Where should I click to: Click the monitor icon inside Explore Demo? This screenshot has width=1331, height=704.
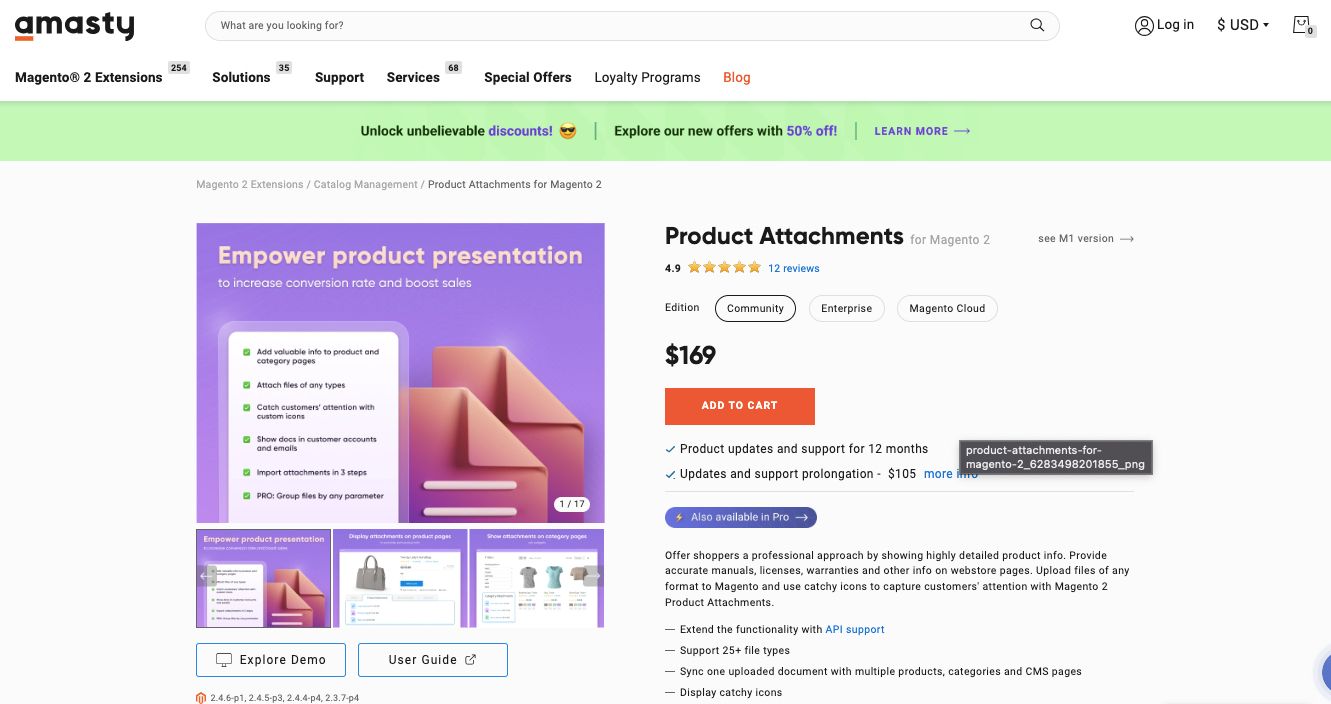pos(222,659)
